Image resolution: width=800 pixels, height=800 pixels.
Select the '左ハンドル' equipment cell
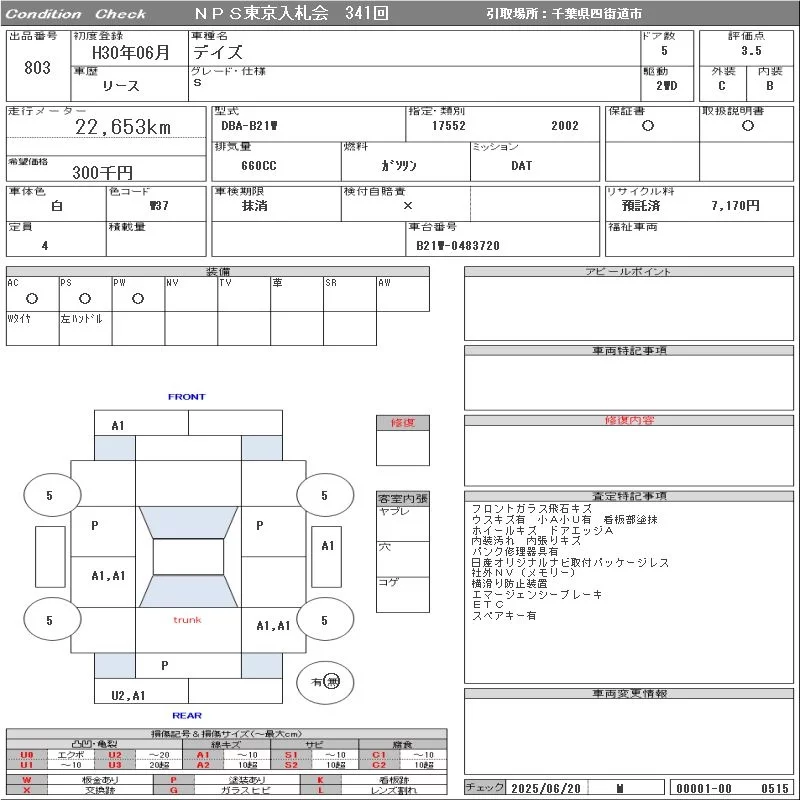[86, 329]
